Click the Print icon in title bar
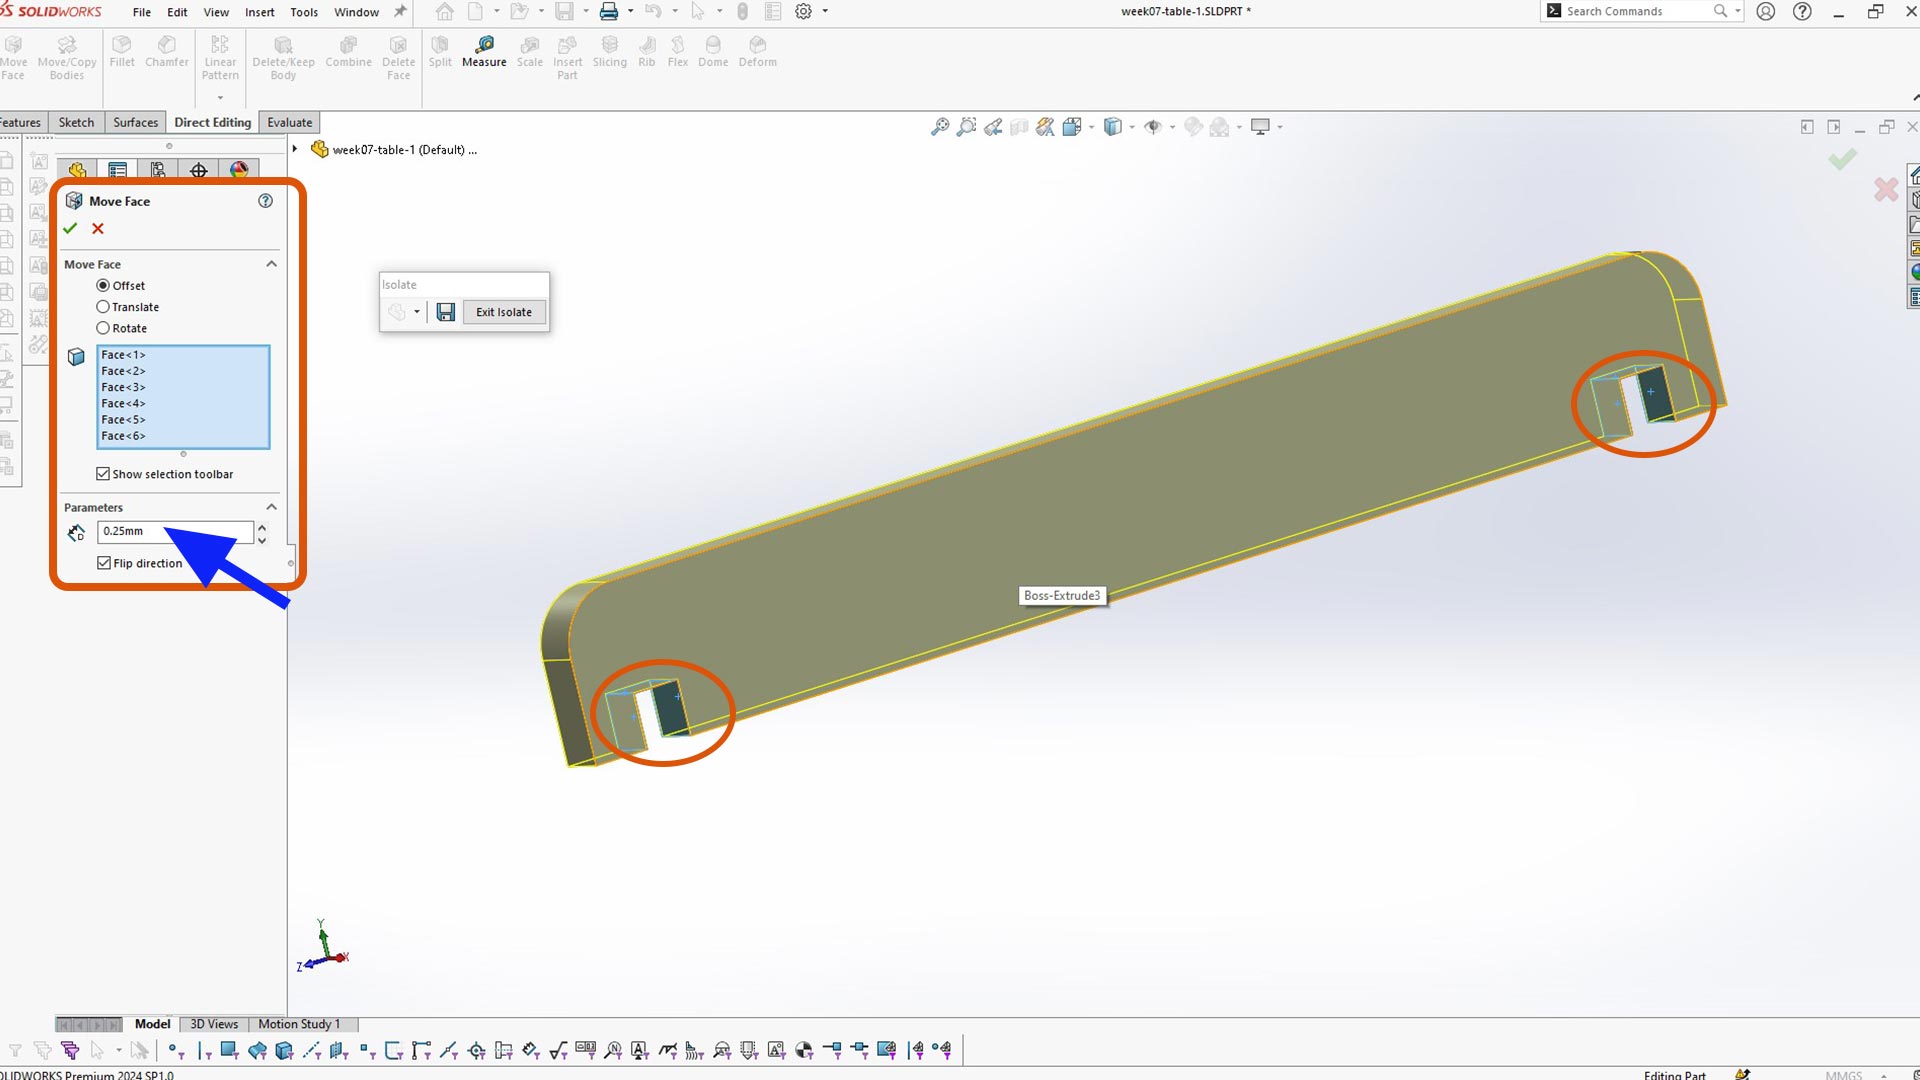1920x1080 pixels. [x=608, y=12]
